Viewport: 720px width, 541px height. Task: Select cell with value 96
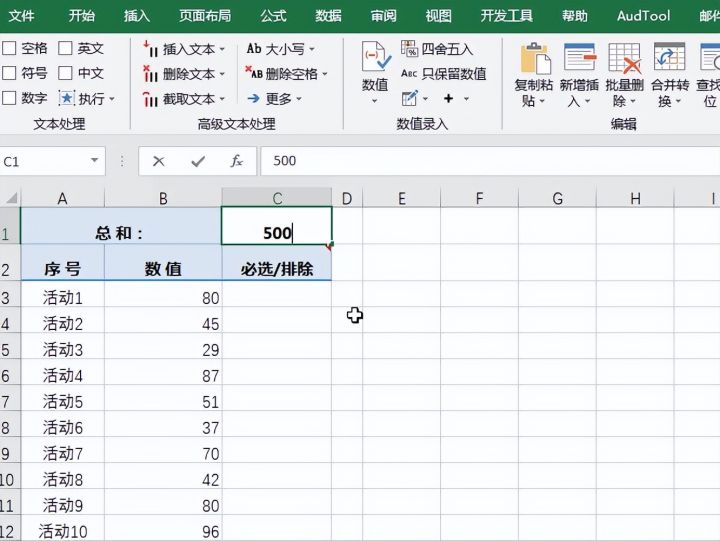(x=163, y=528)
